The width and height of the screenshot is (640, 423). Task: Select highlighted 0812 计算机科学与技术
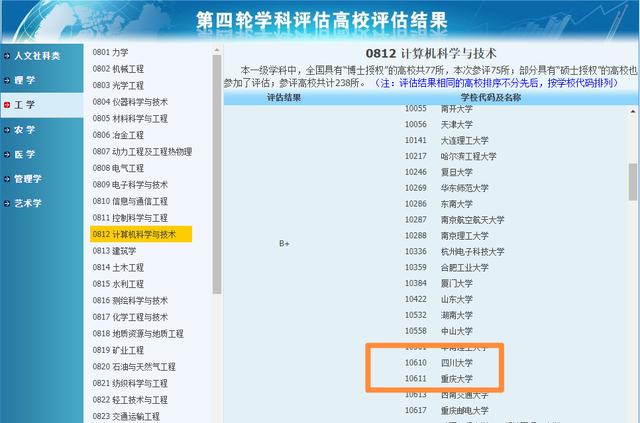point(141,234)
